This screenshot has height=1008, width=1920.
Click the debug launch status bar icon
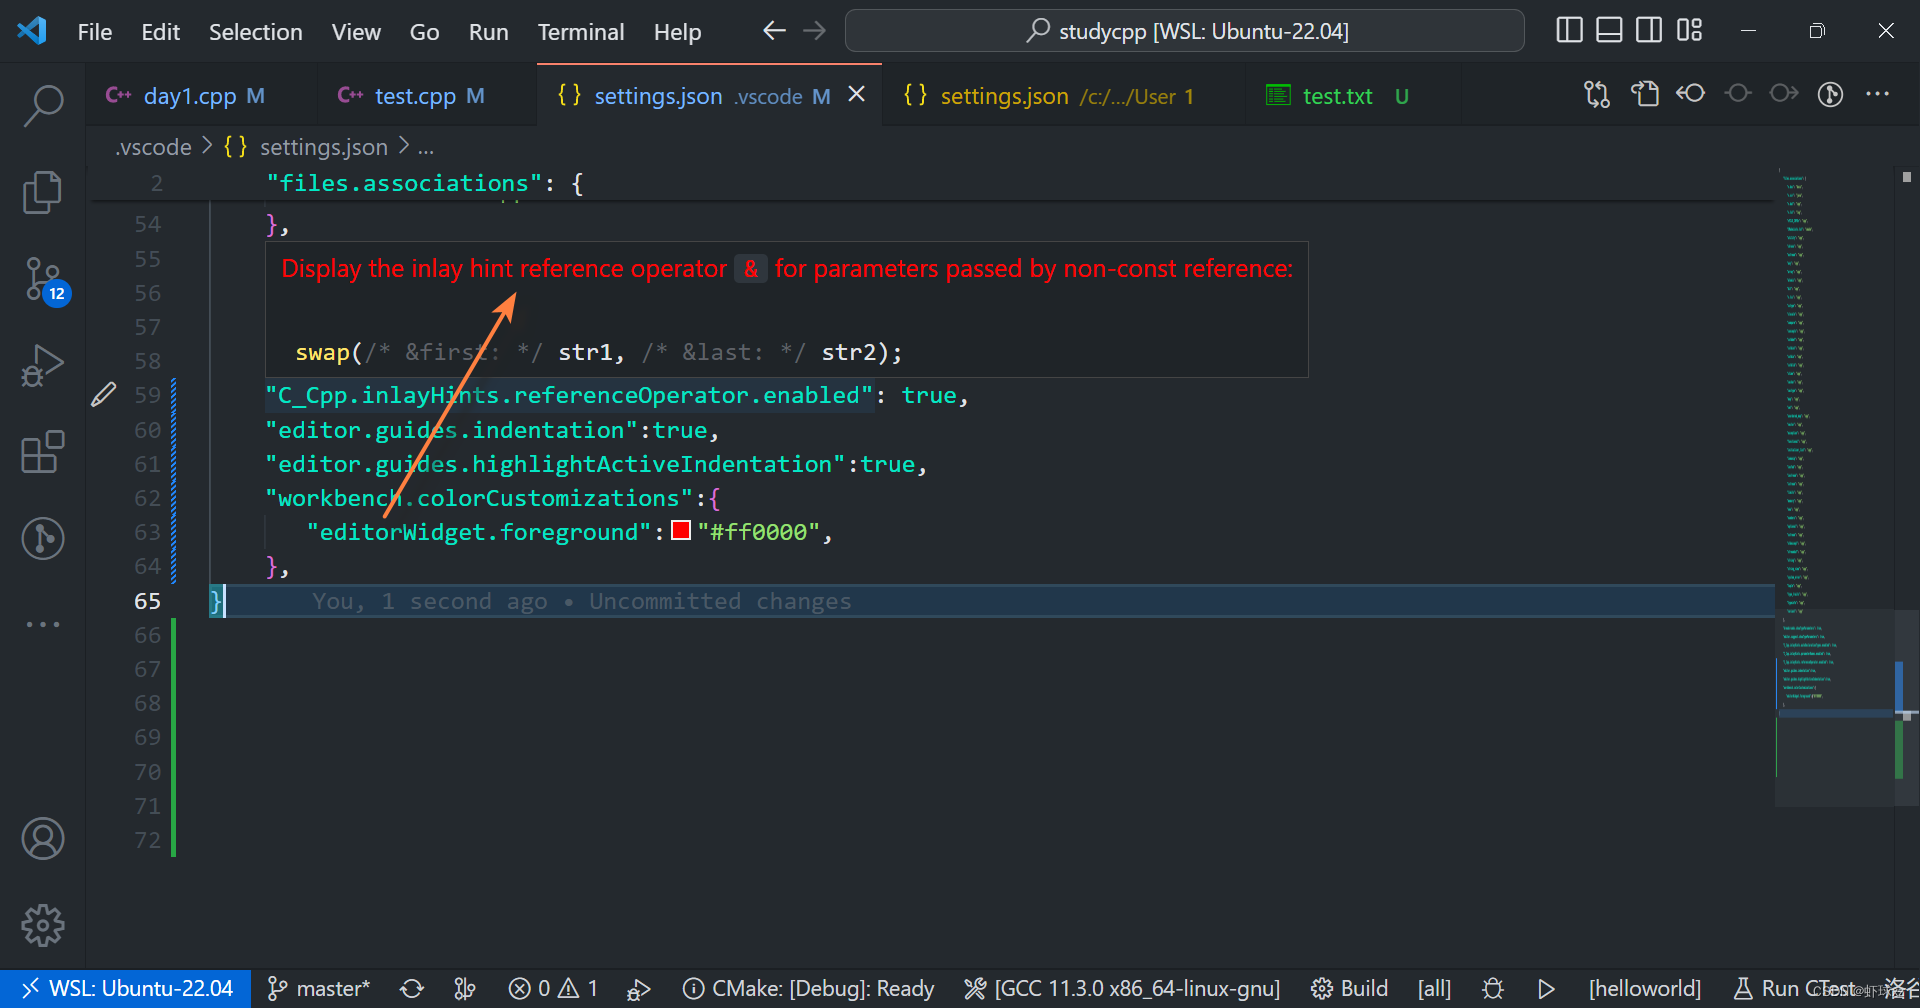coord(638,988)
